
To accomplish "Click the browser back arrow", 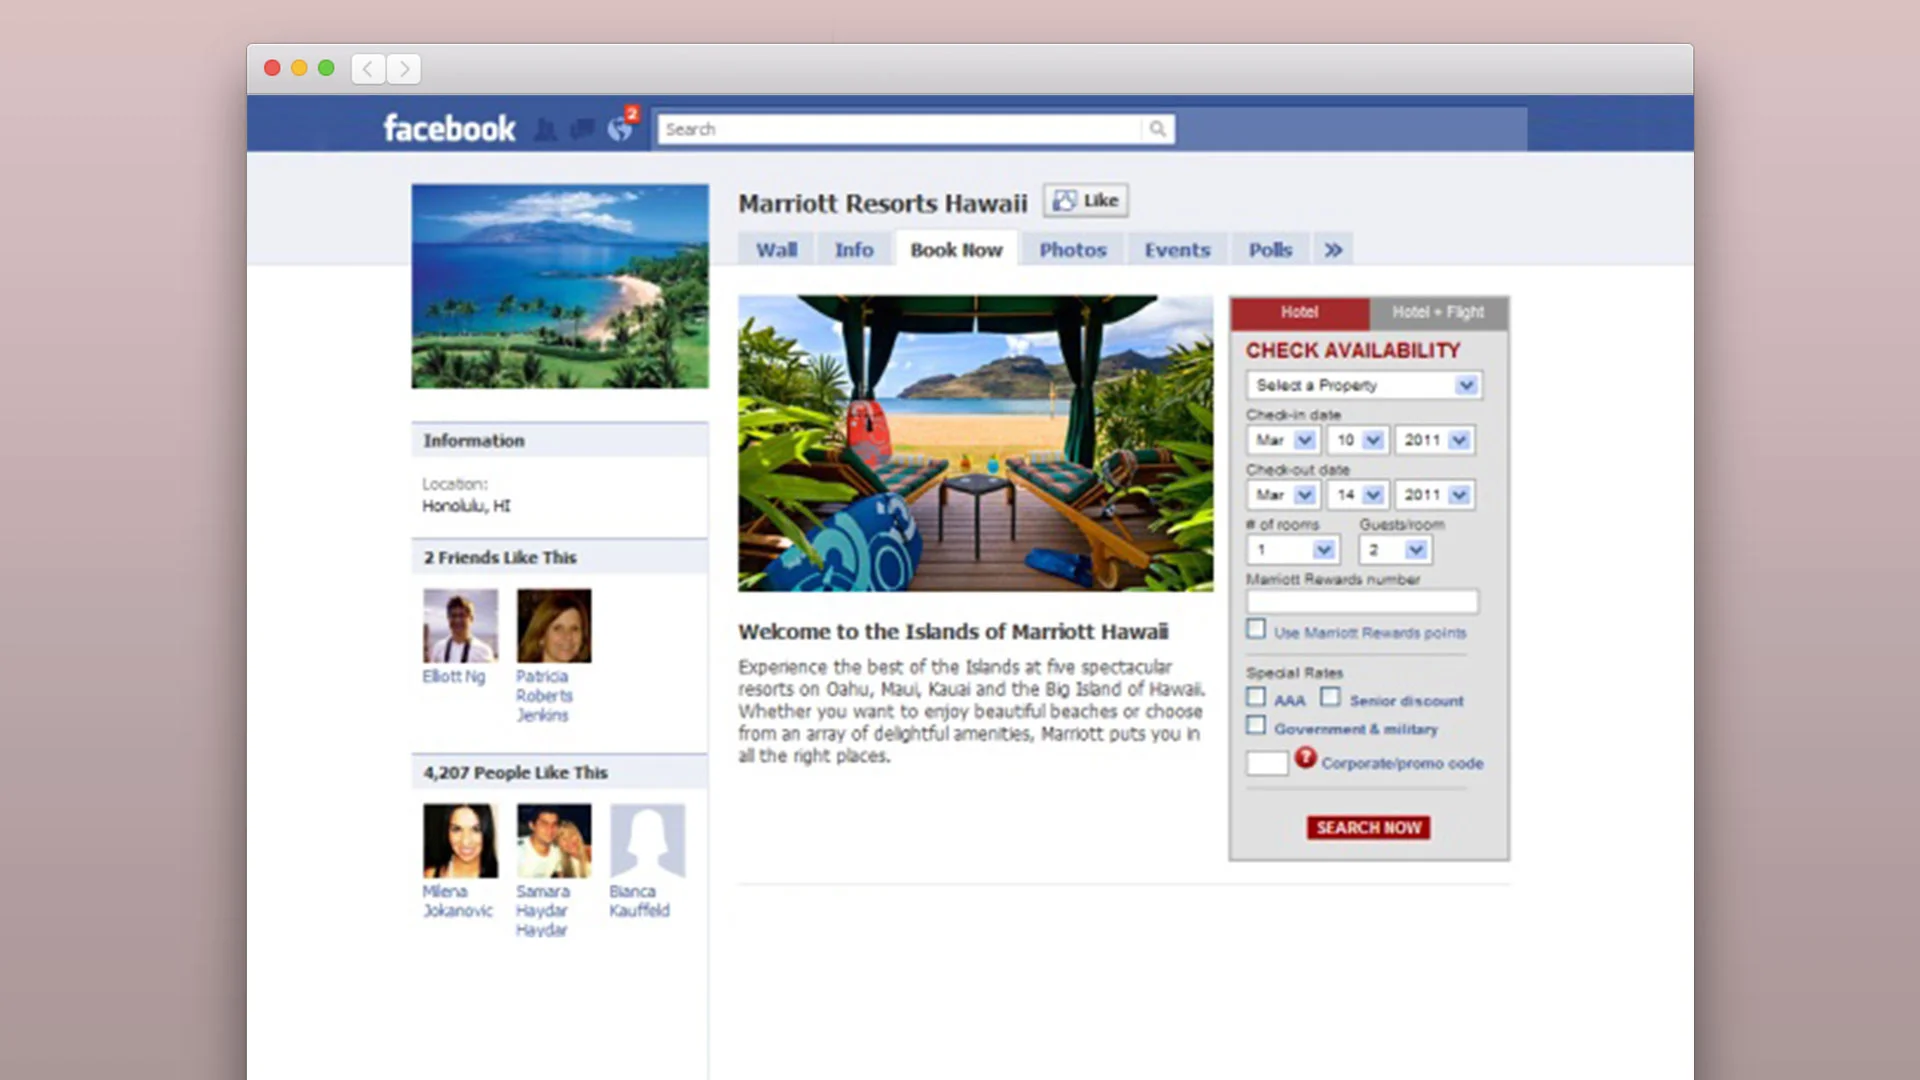I will point(367,68).
